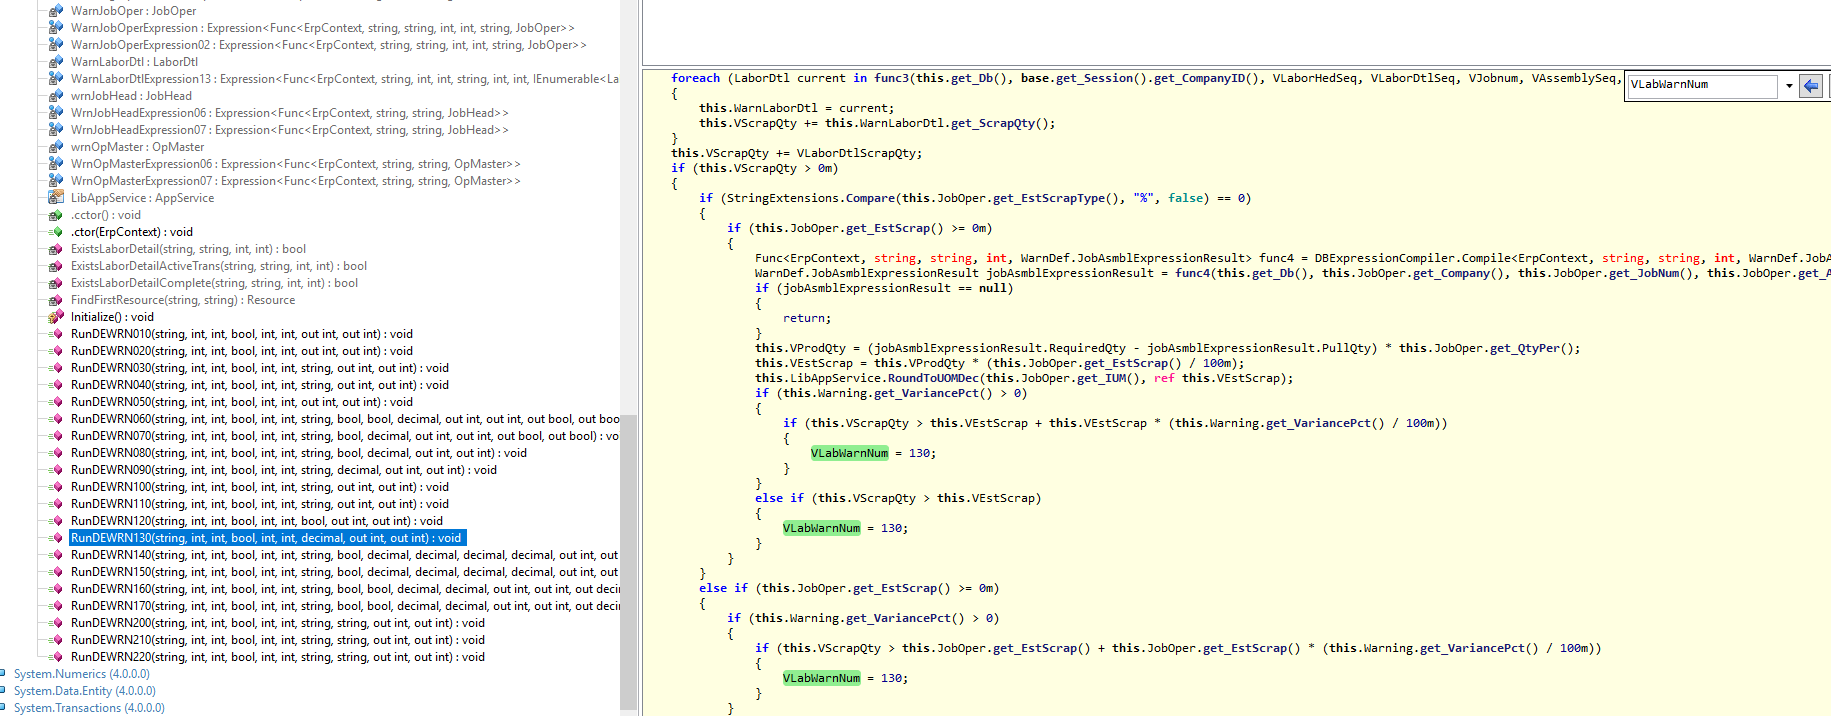Click the Initialize() method icon
Image resolution: width=1831 pixels, height=716 pixels.
point(56,317)
